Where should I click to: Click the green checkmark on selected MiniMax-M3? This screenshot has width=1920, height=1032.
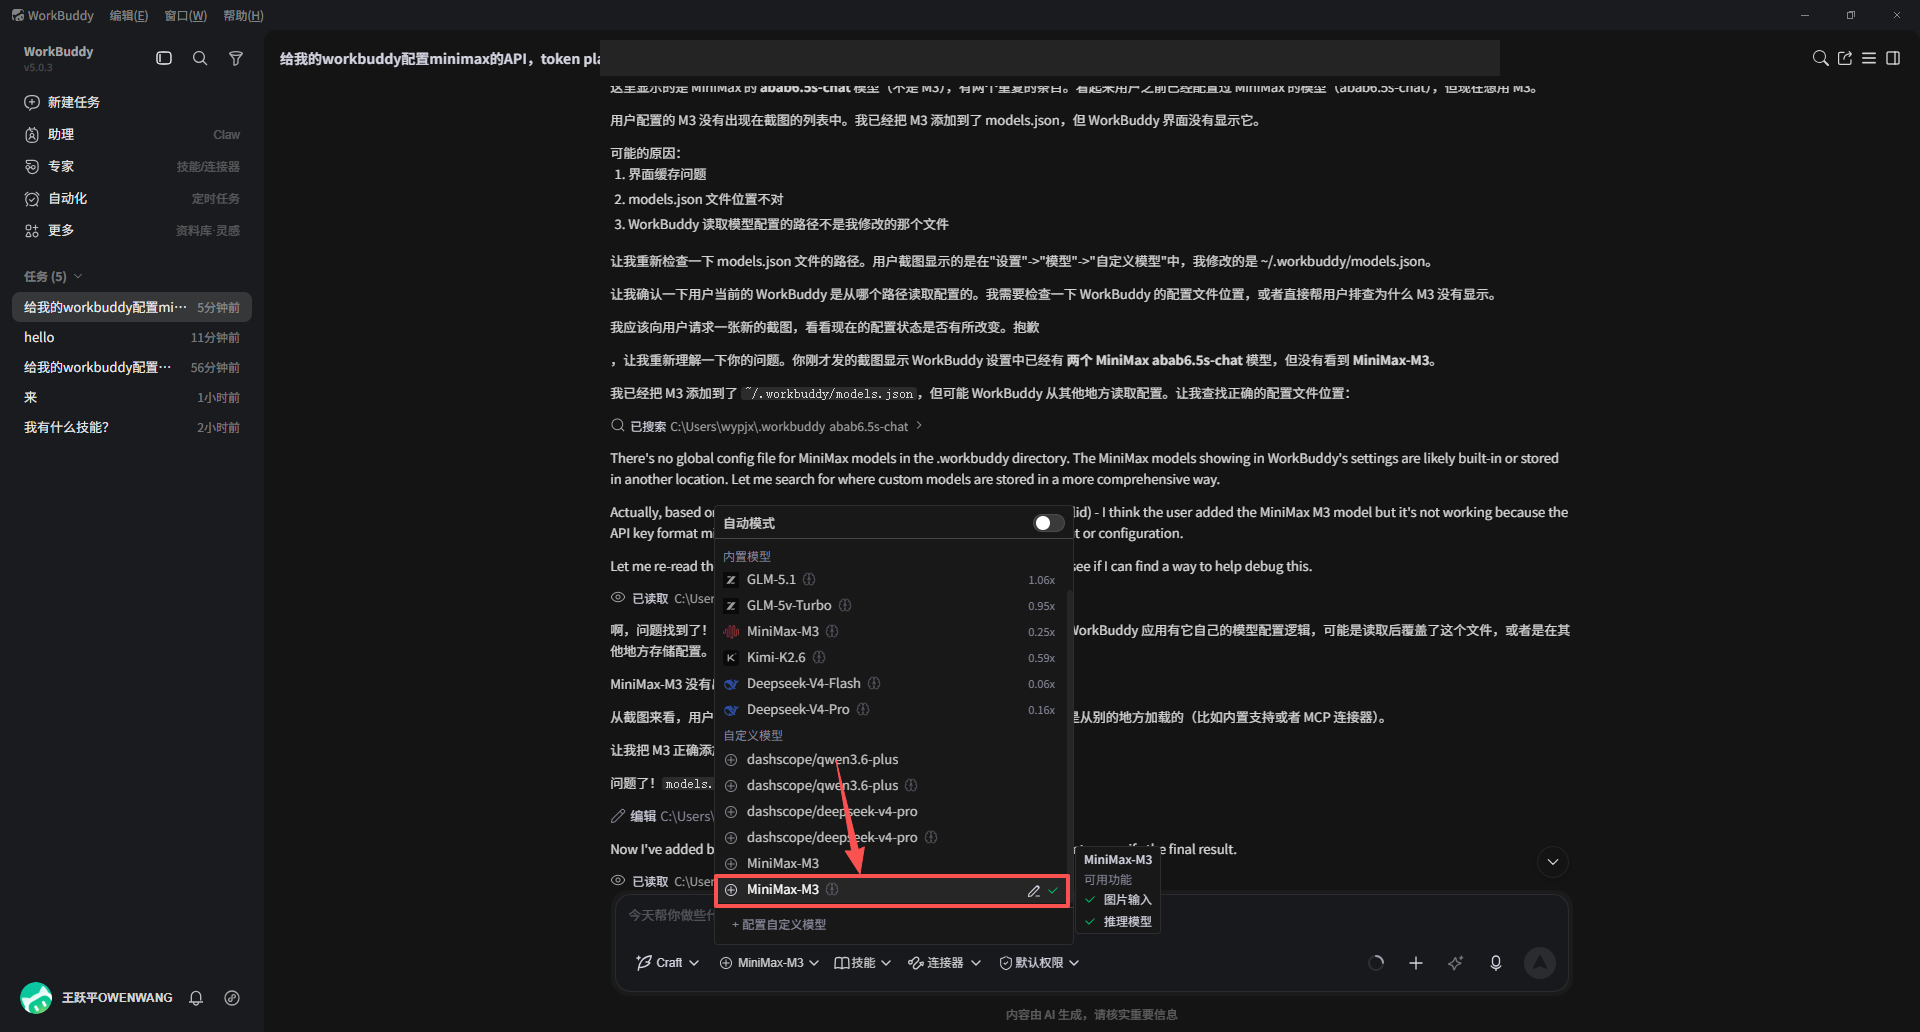[x=1053, y=890]
